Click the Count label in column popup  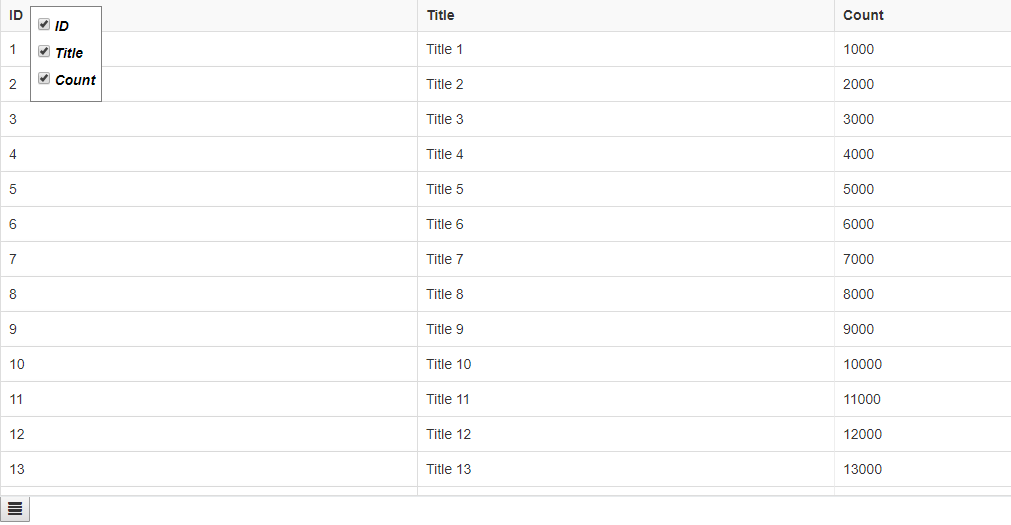[75, 80]
